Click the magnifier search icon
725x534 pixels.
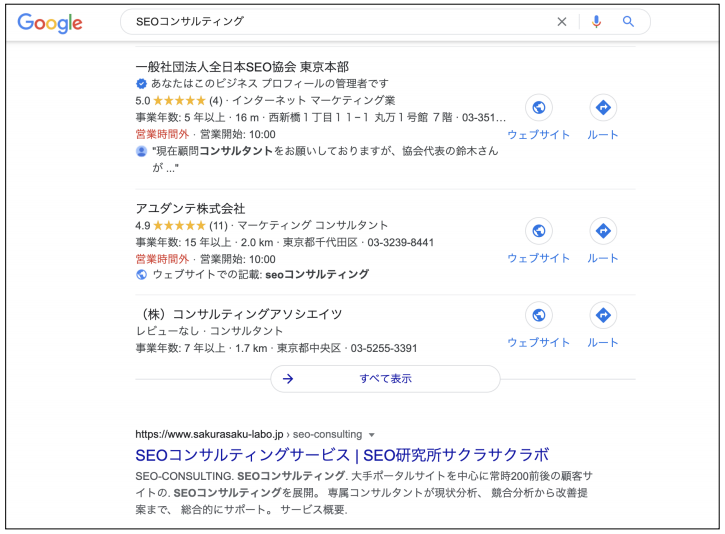pos(628,21)
